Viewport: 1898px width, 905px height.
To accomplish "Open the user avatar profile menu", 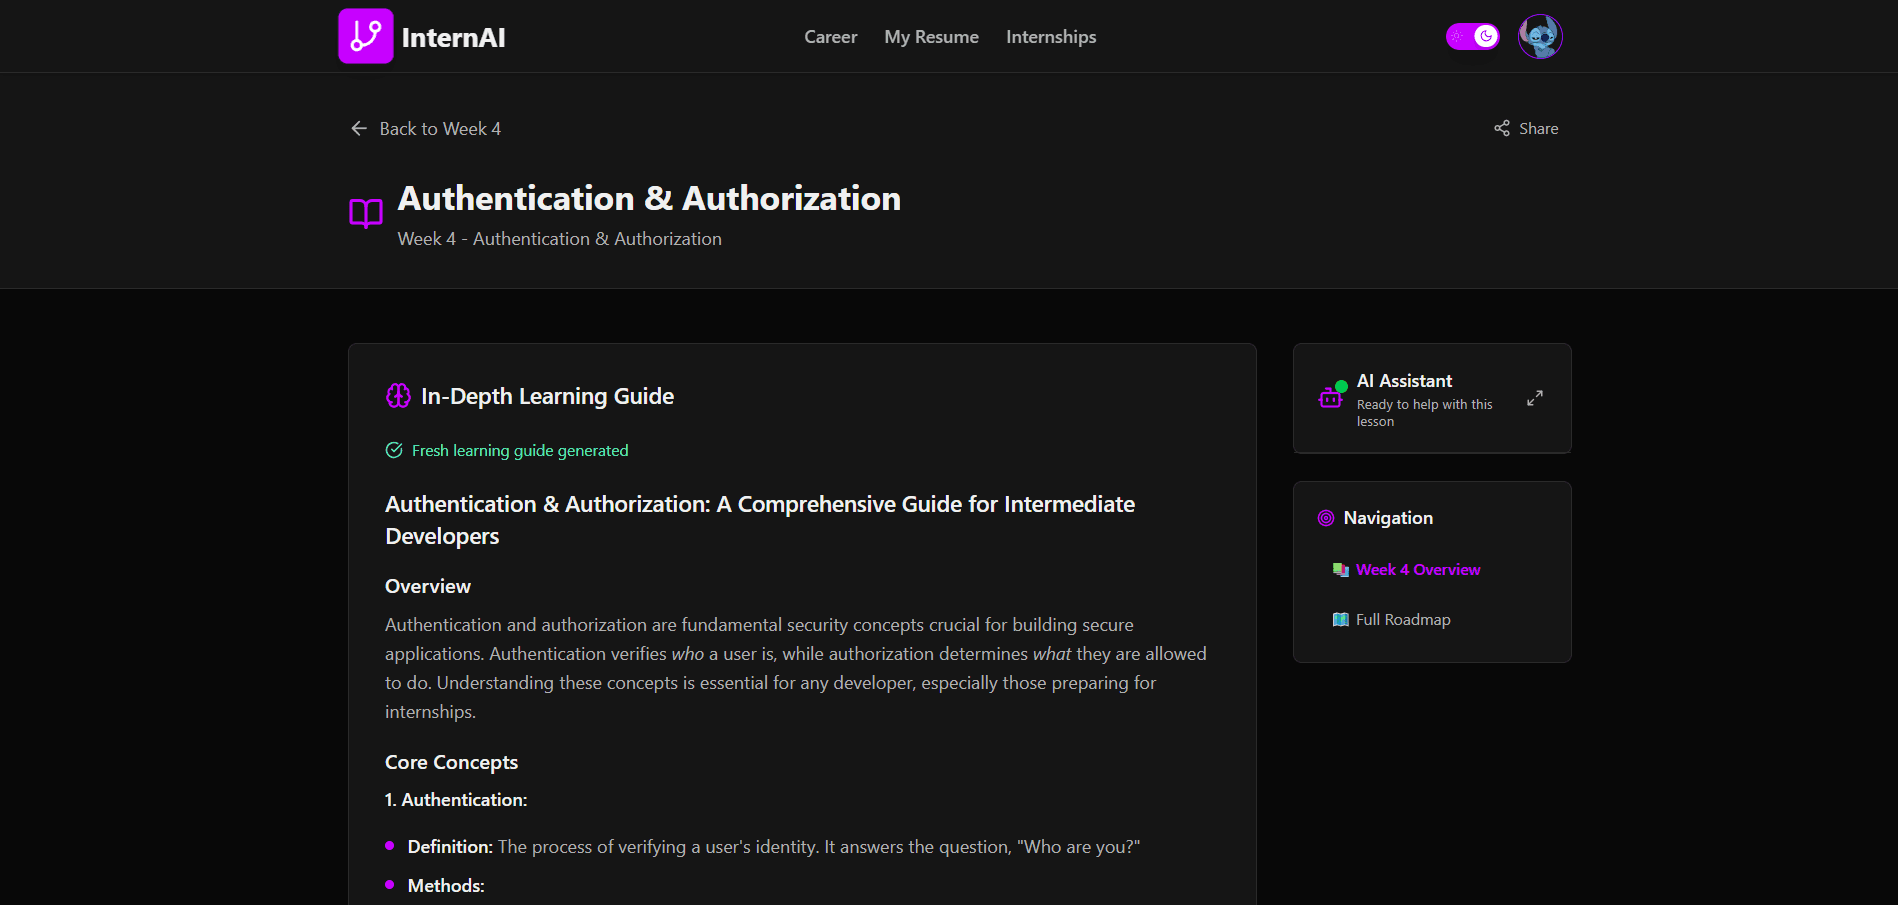I will (x=1540, y=37).
